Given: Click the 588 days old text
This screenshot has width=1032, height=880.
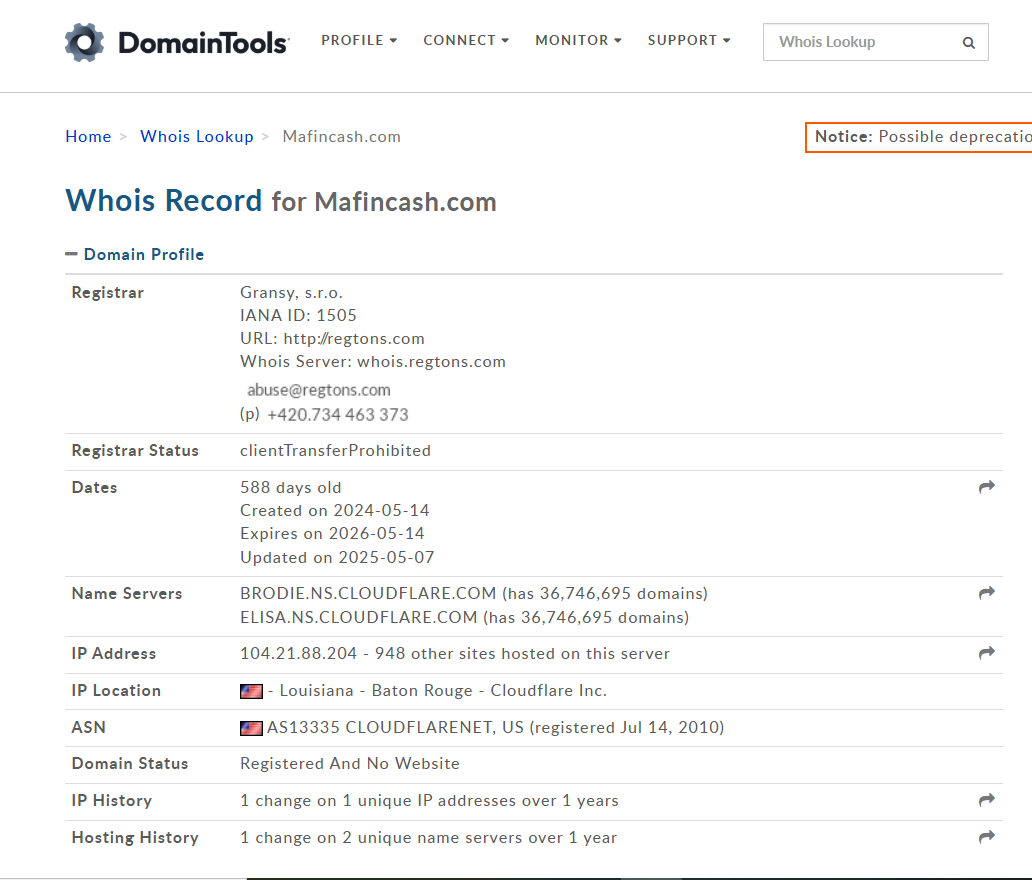Looking at the screenshot, I should point(291,487).
